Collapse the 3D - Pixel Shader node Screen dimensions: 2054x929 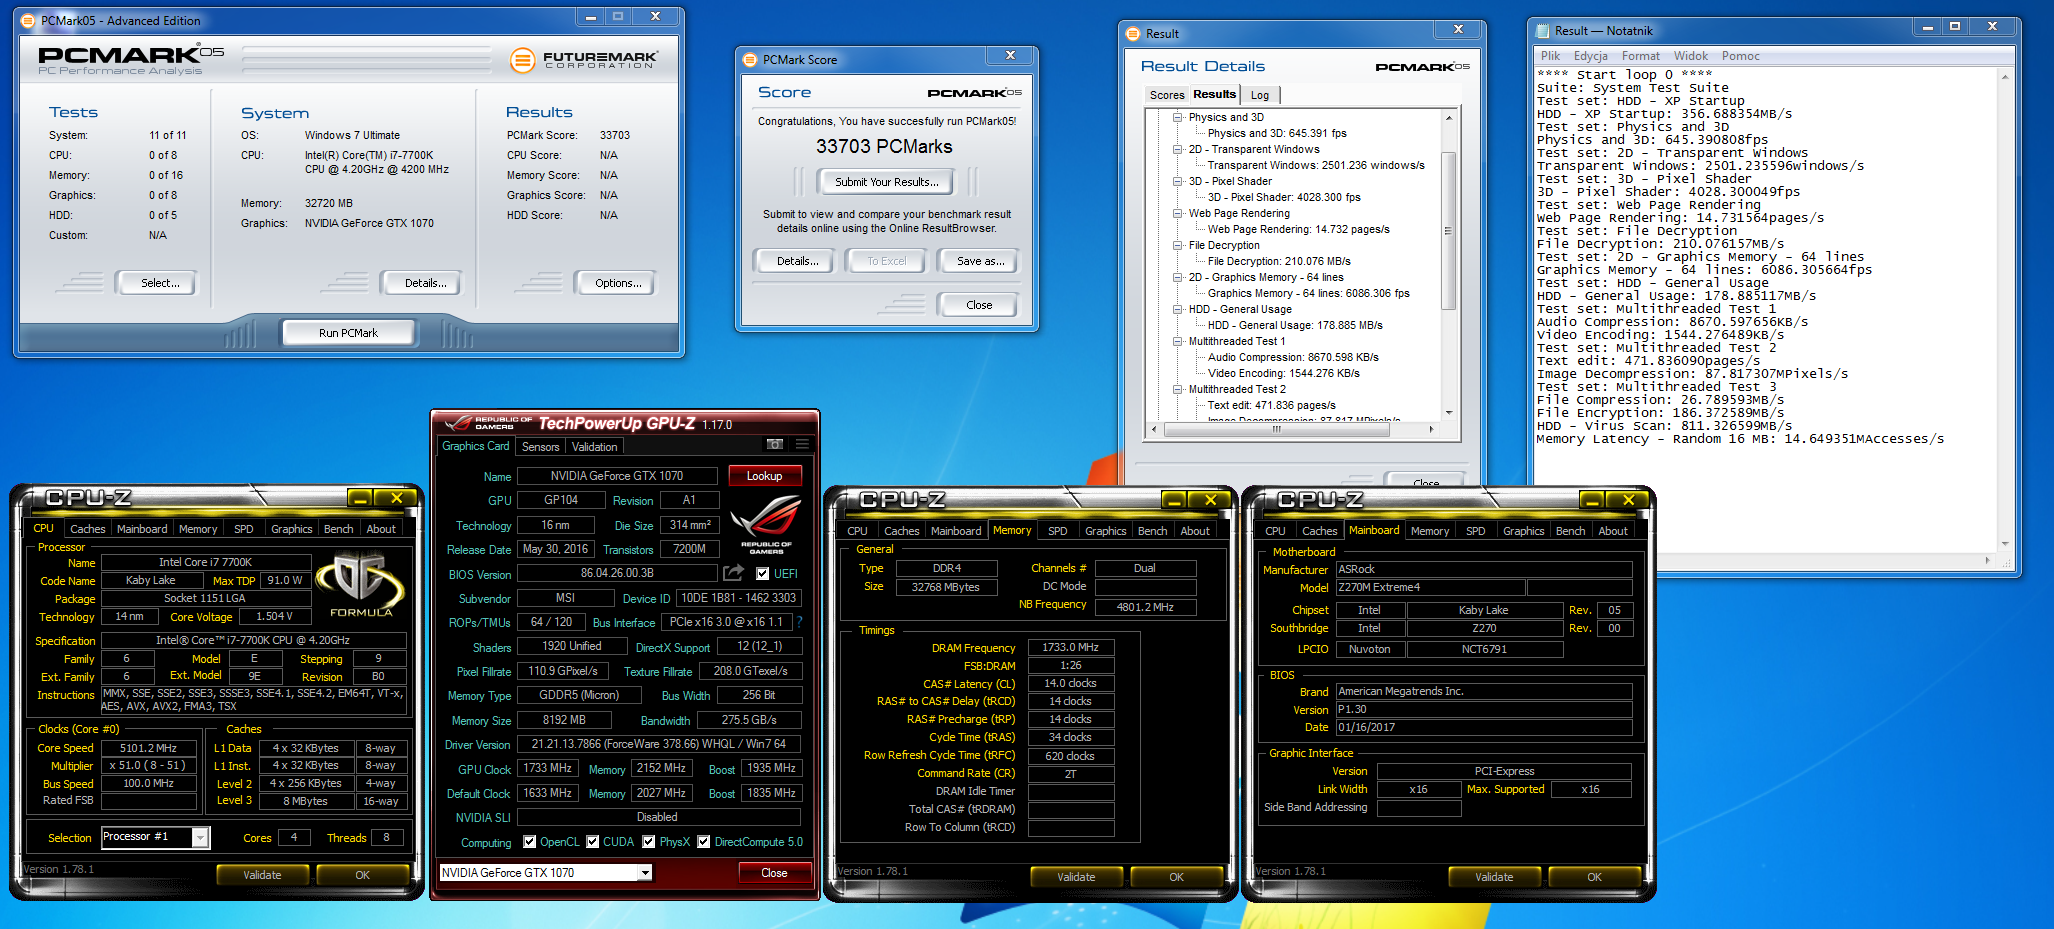[x=1177, y=182]
